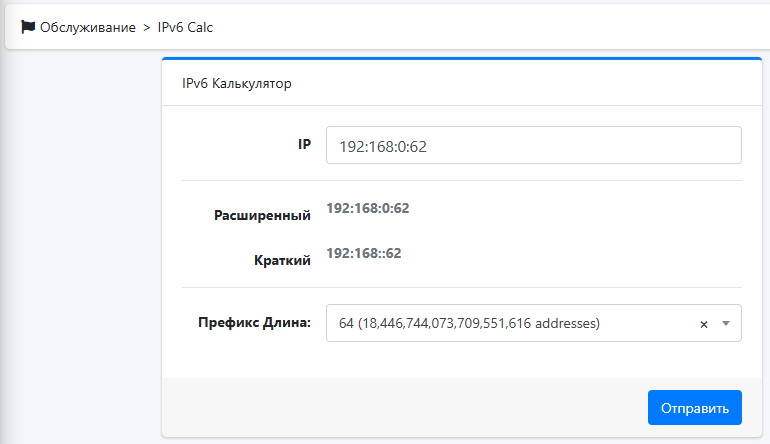Image resolution: width=770 pixels, height=444 pixels.
Task: Focus the IP address input field
Action: pos(533,145)
